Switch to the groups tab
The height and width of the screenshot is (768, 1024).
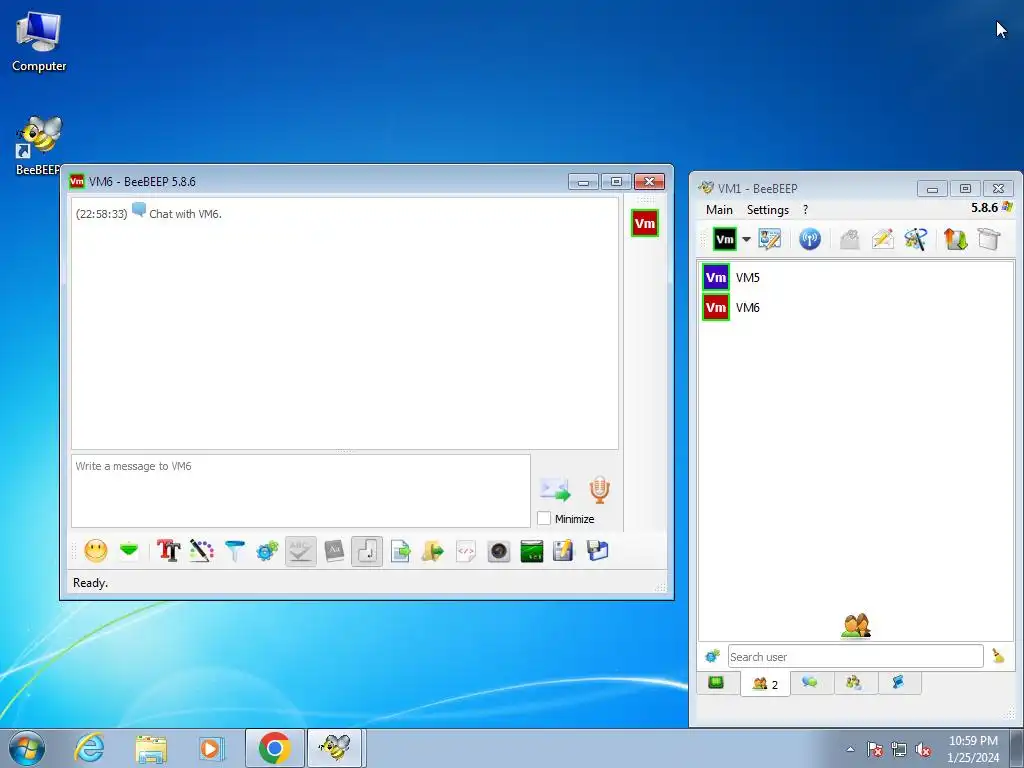tap(854, 682)
